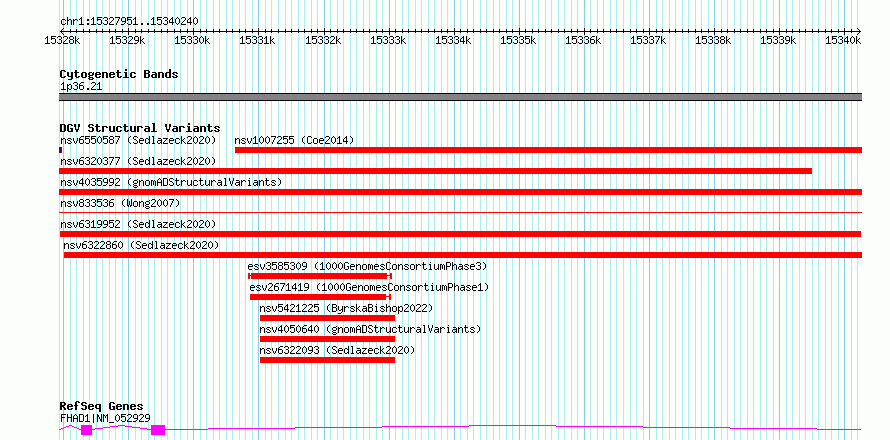Click the 15339k ruler tick label

(x=780, y=40)
